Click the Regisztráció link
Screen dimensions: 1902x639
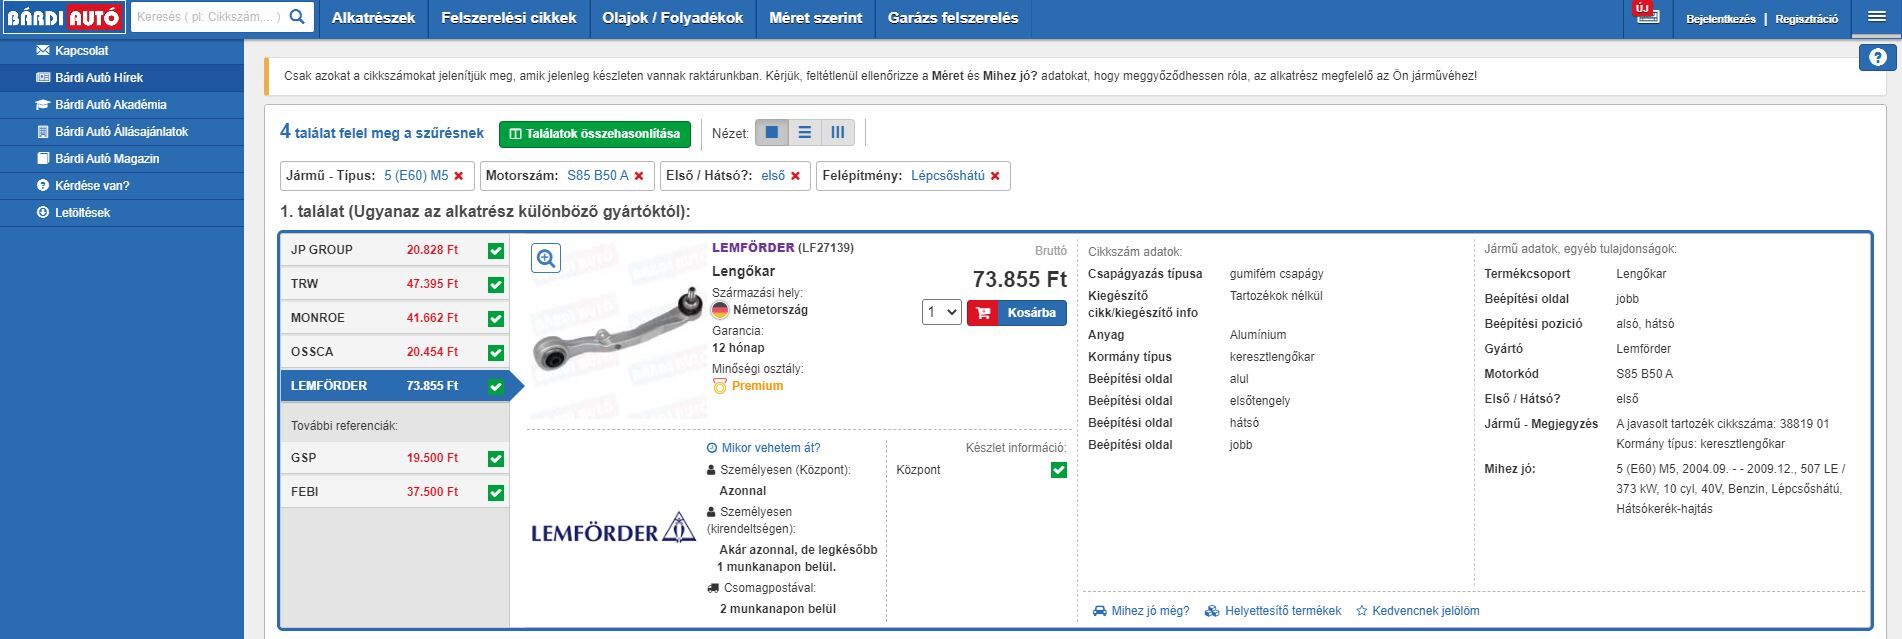[1806, 19]
